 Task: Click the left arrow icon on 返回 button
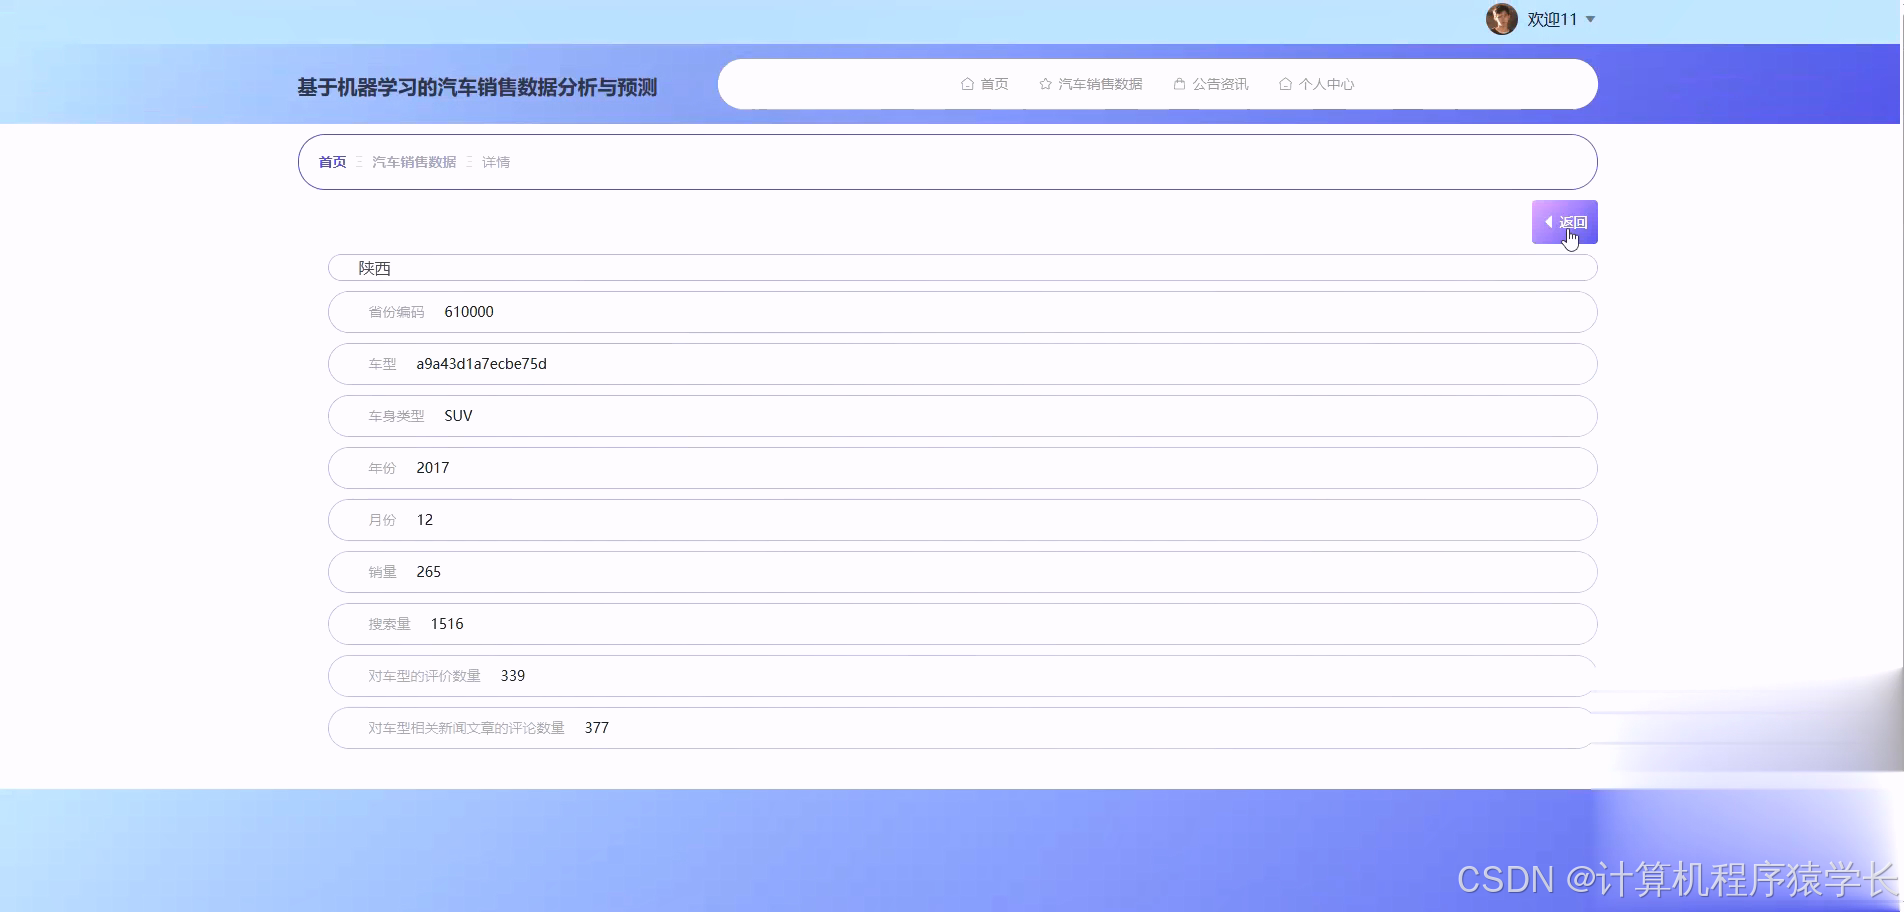[1551, 221]
